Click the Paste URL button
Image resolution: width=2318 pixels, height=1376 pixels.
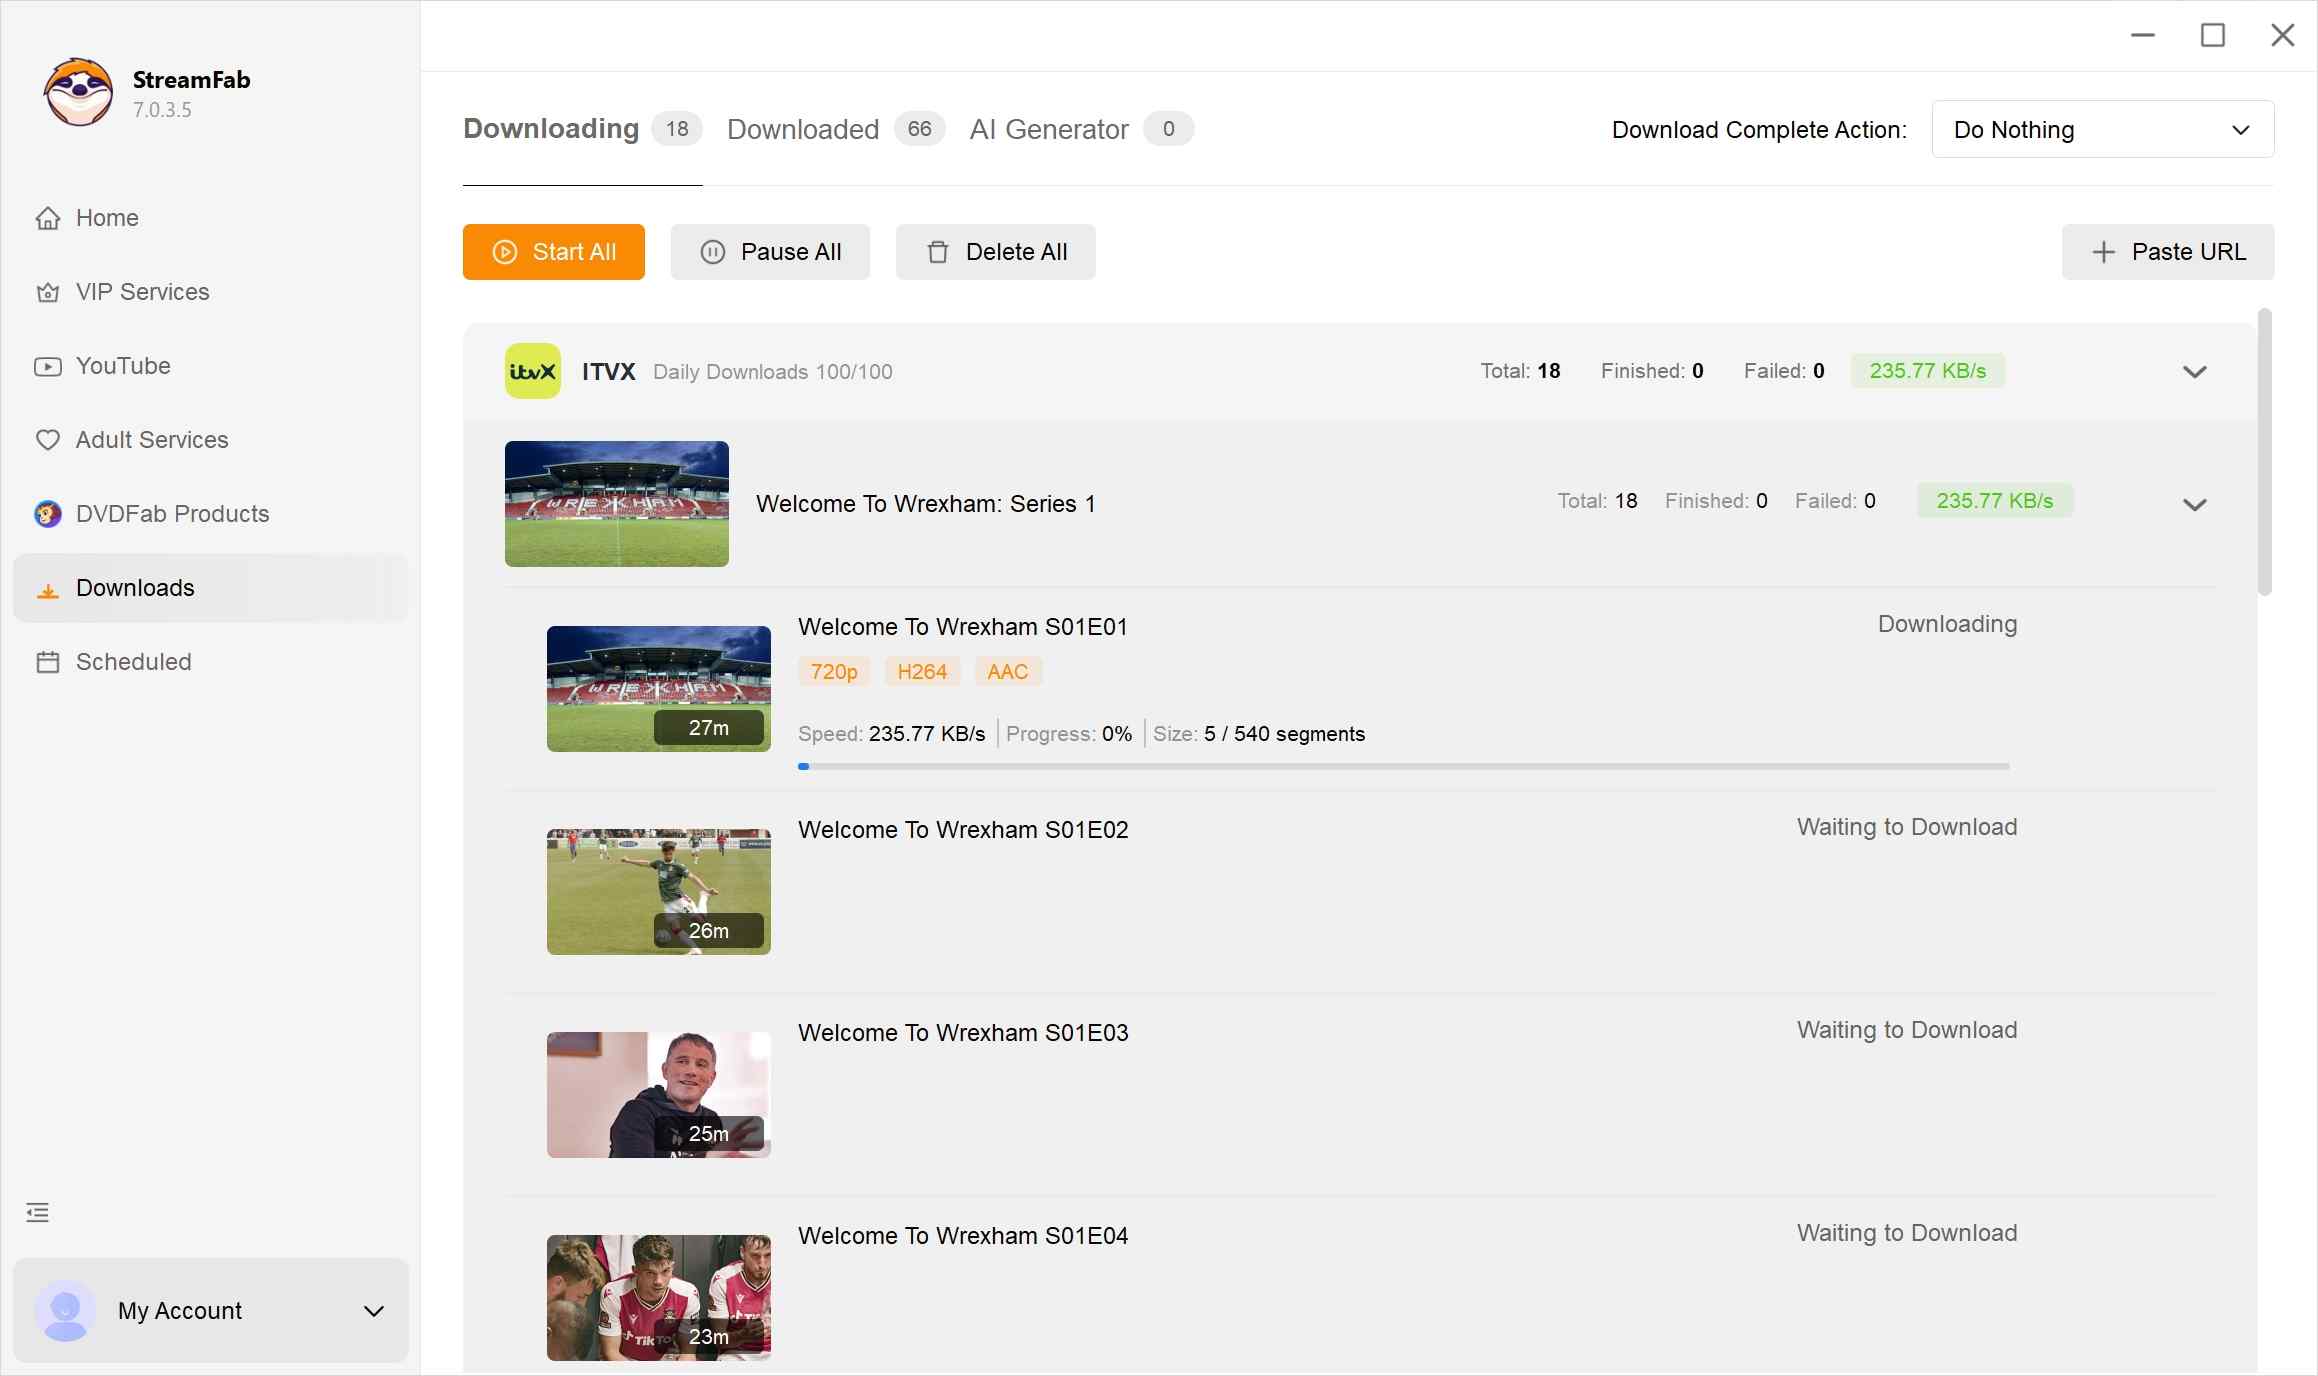pos(2168,252)
